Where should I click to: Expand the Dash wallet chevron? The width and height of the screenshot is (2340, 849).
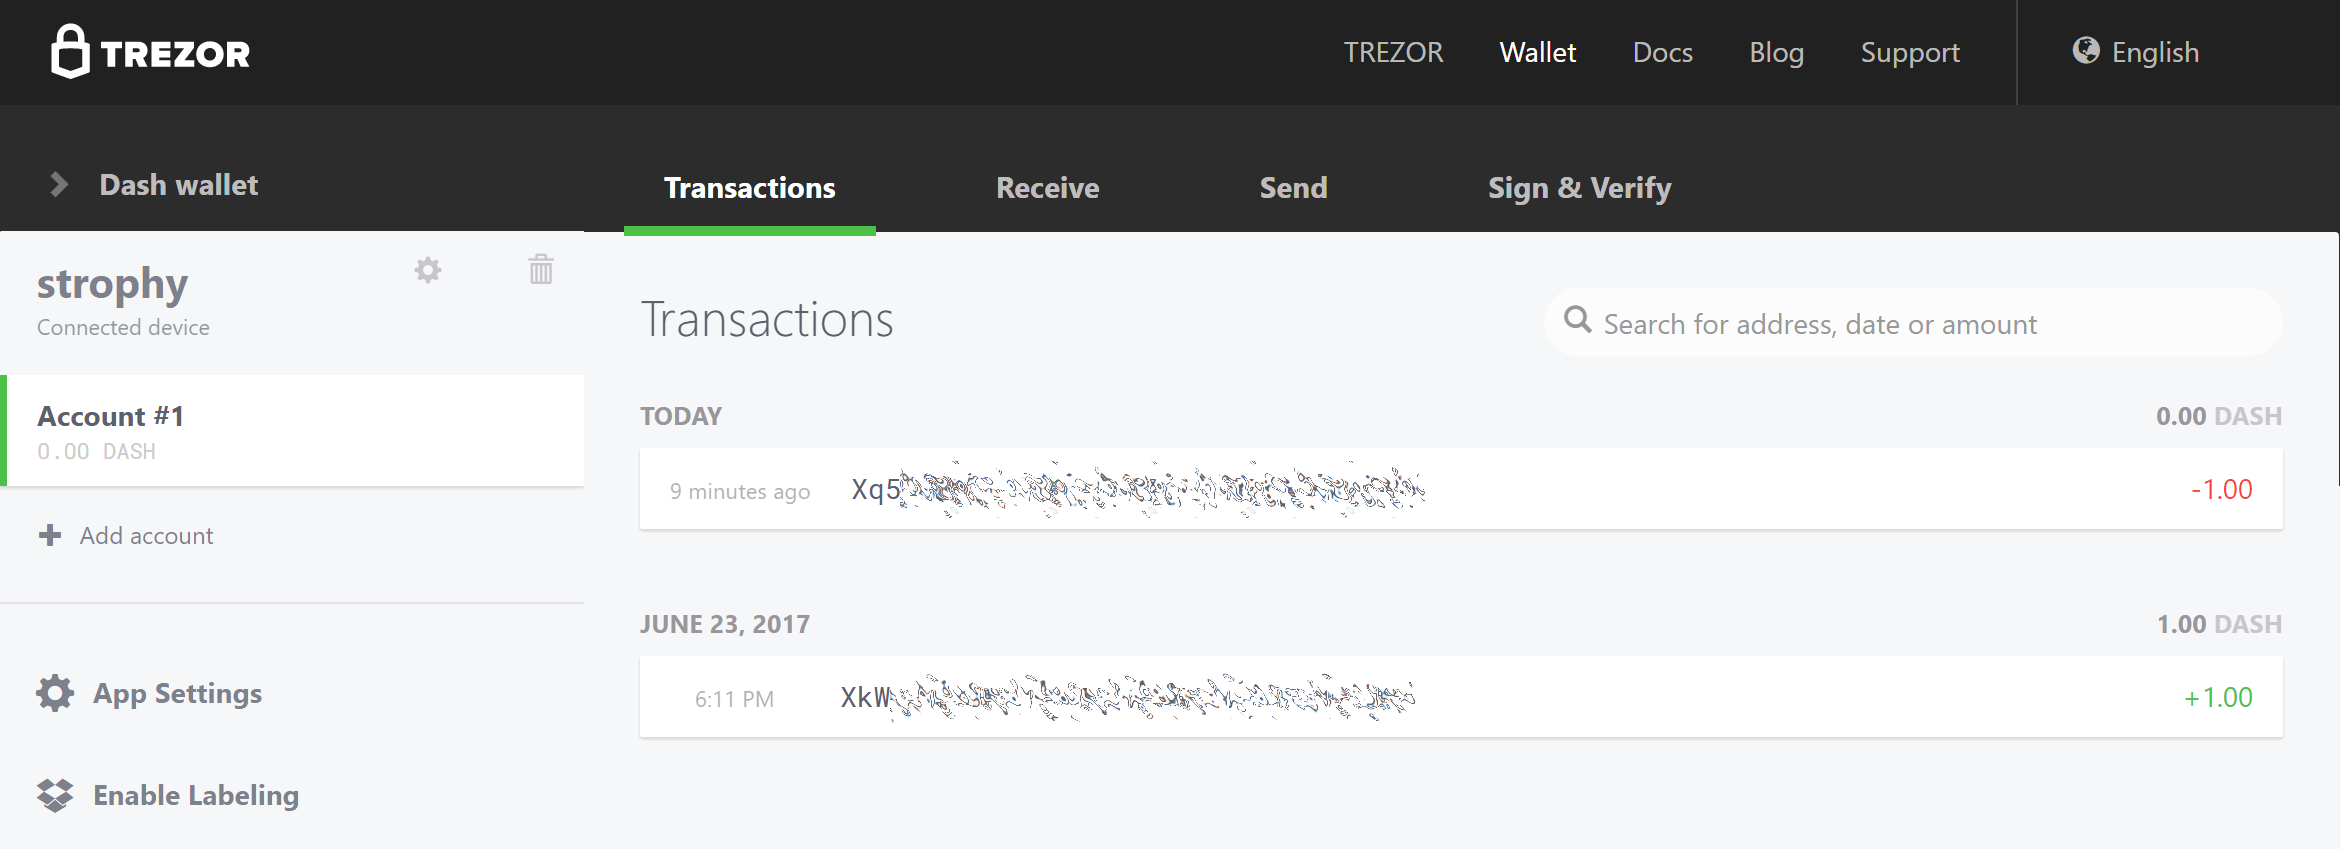(59, 185)
